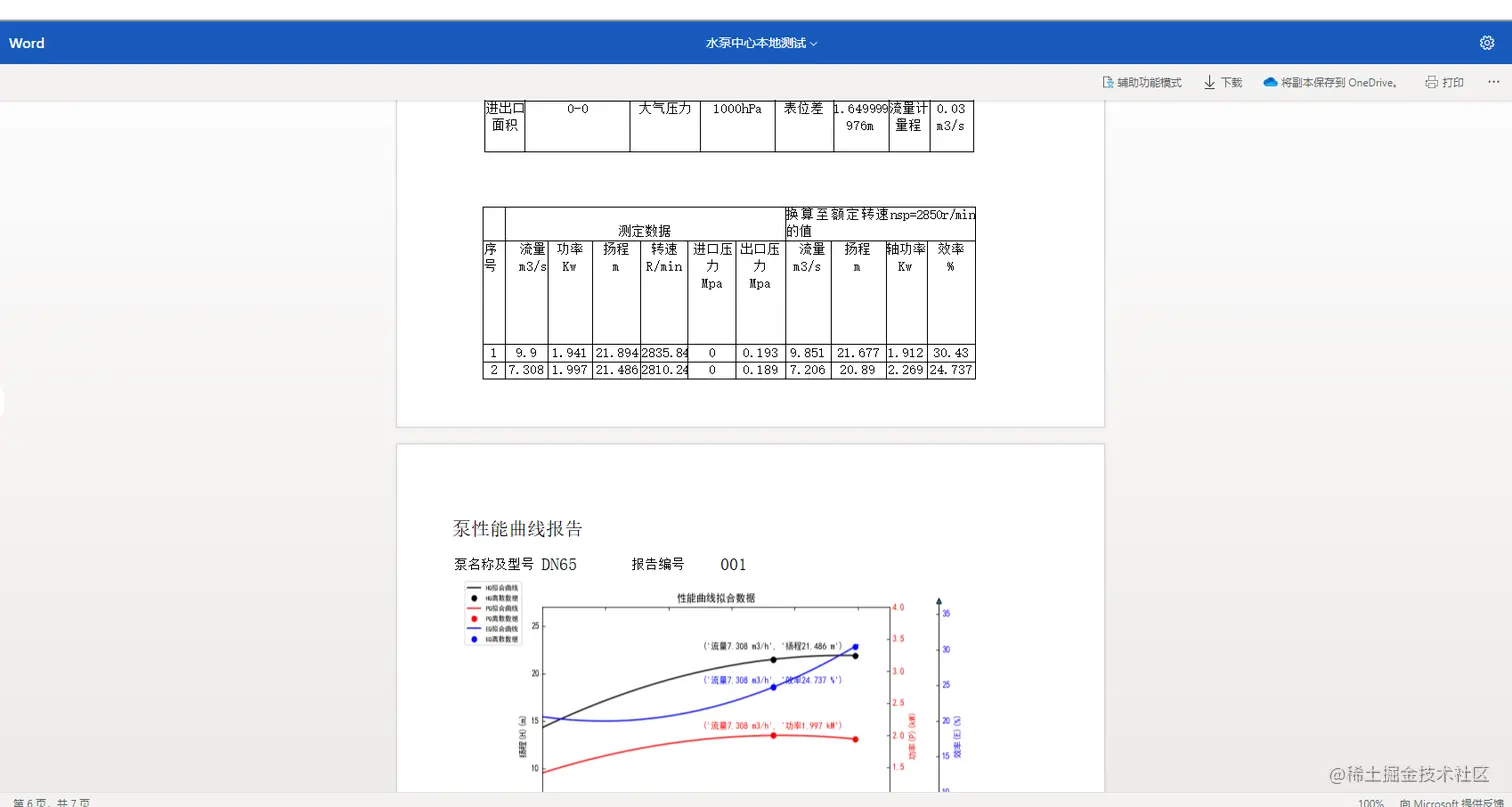This screenshot has height=807, width=1512.
Task: Click the 001 report number
Action: [x=733, y=564]
